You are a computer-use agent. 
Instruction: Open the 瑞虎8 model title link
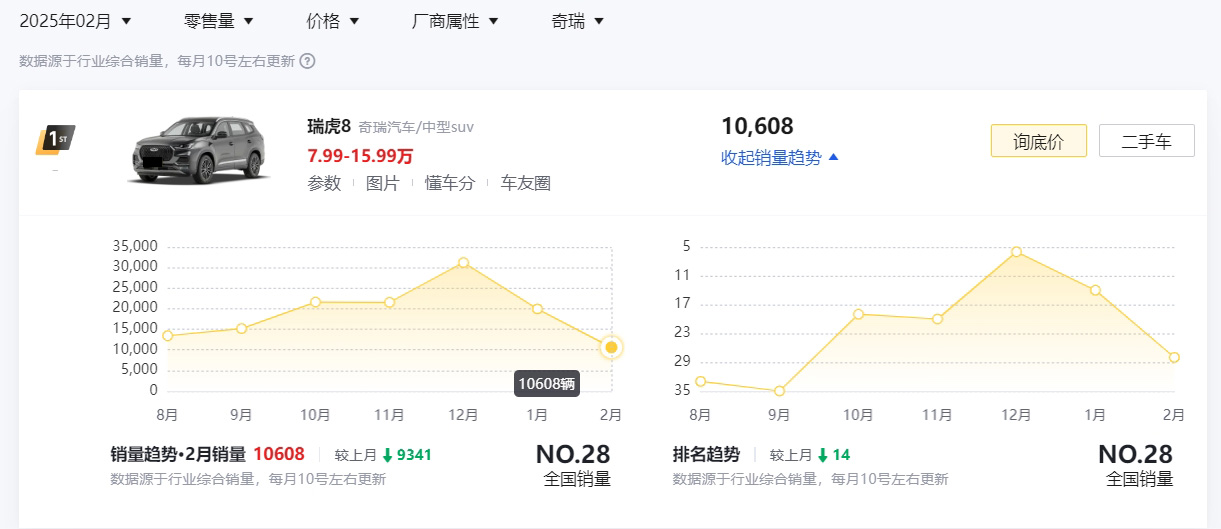(x=329, y=127)
